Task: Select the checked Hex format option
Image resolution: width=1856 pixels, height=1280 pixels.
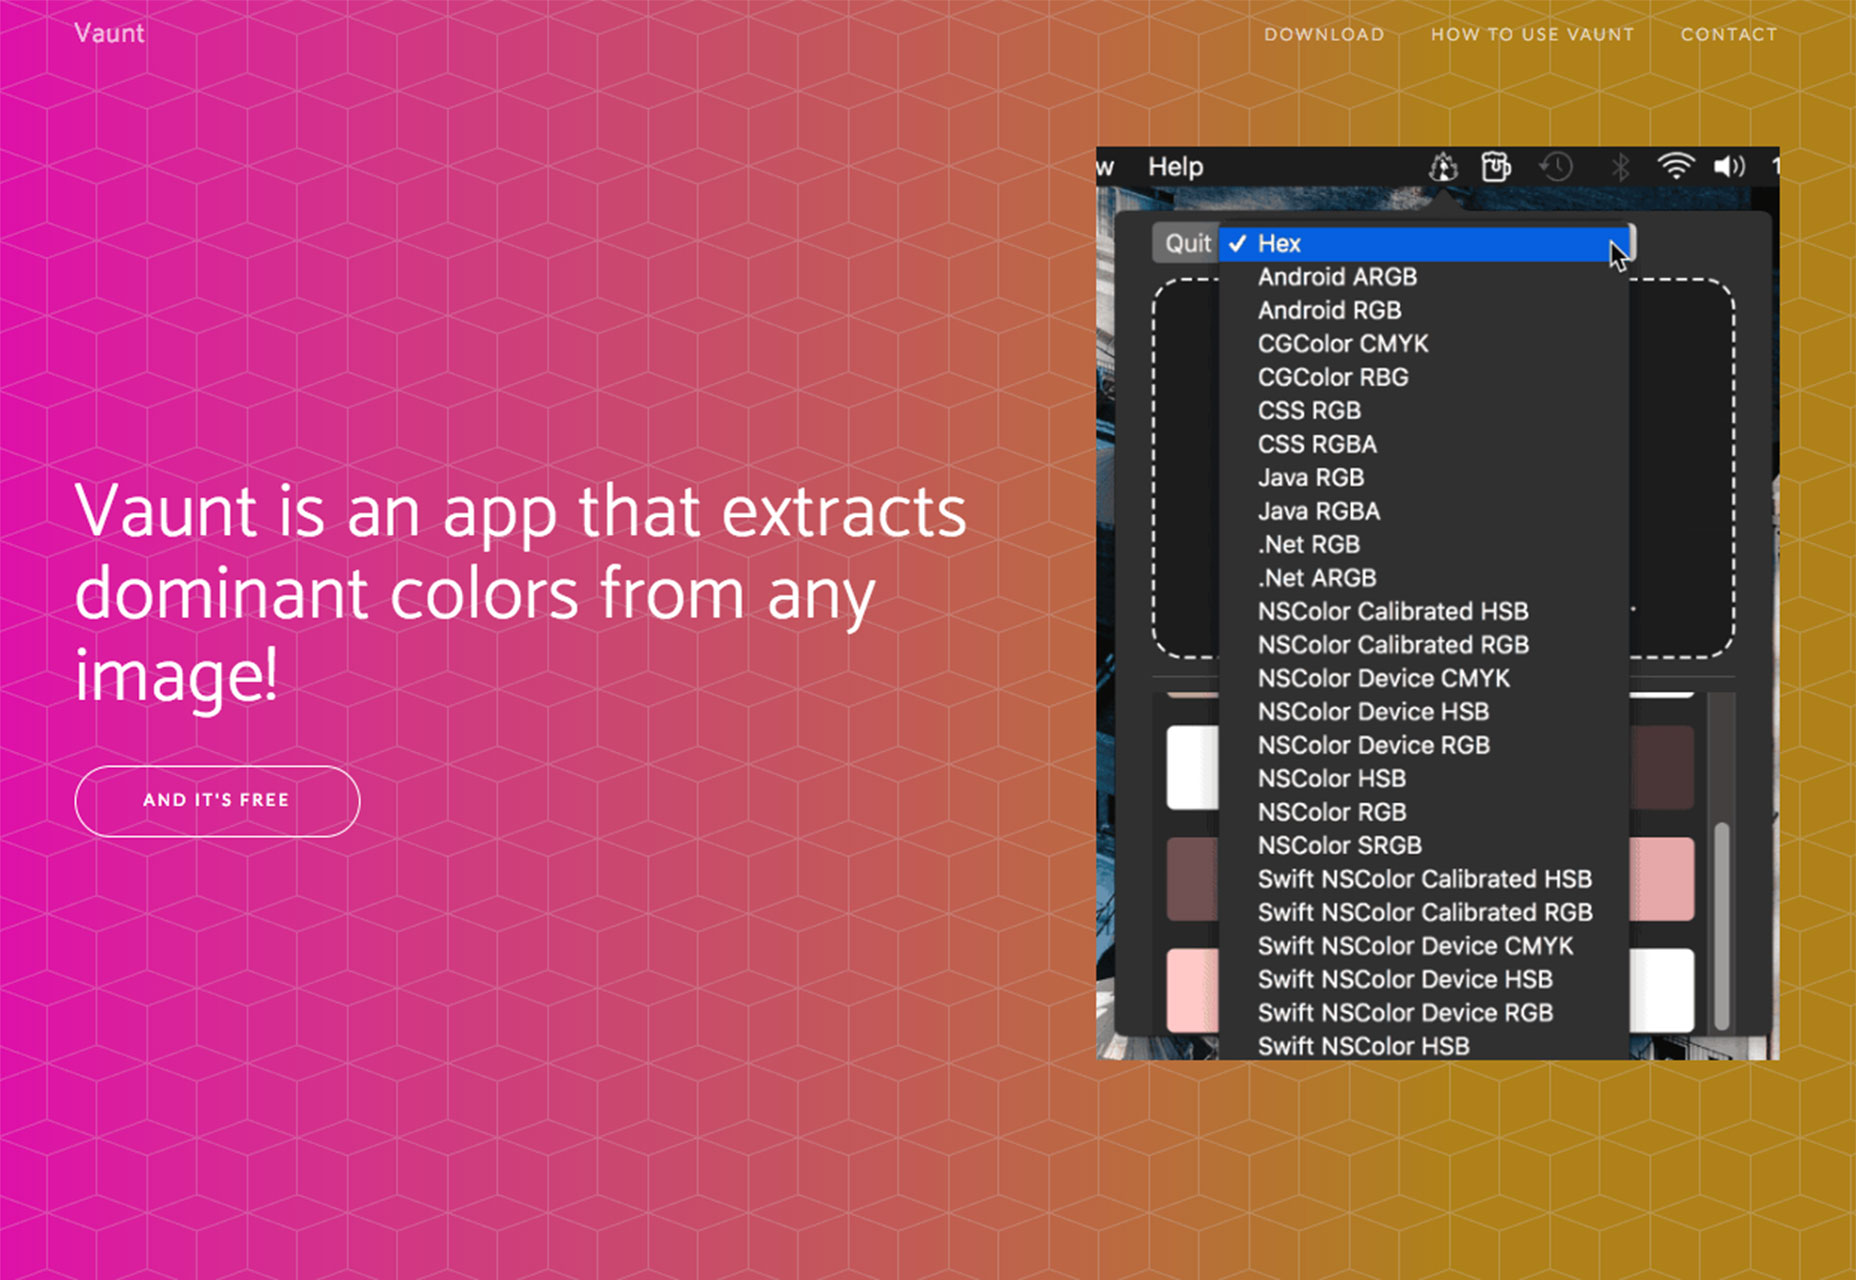Action: (1424, 244)
